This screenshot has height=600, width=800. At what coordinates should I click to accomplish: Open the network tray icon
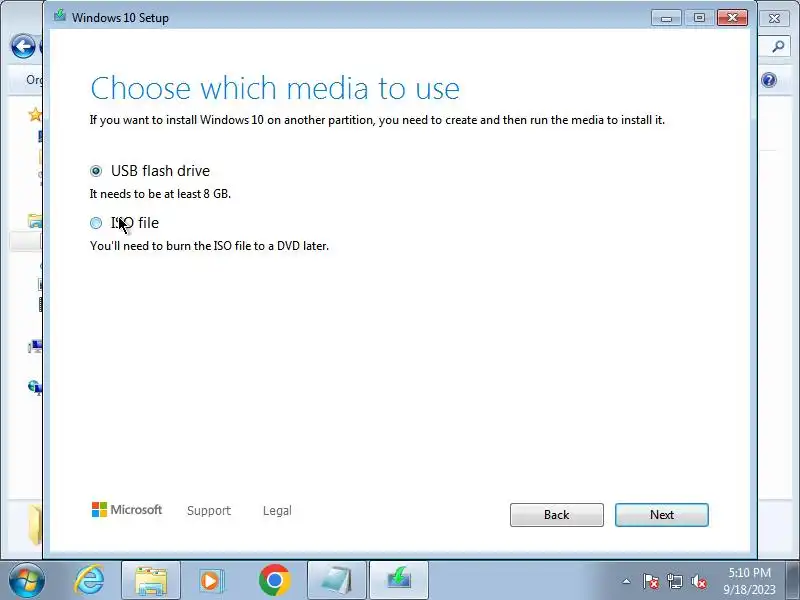(x=674, y=581)
